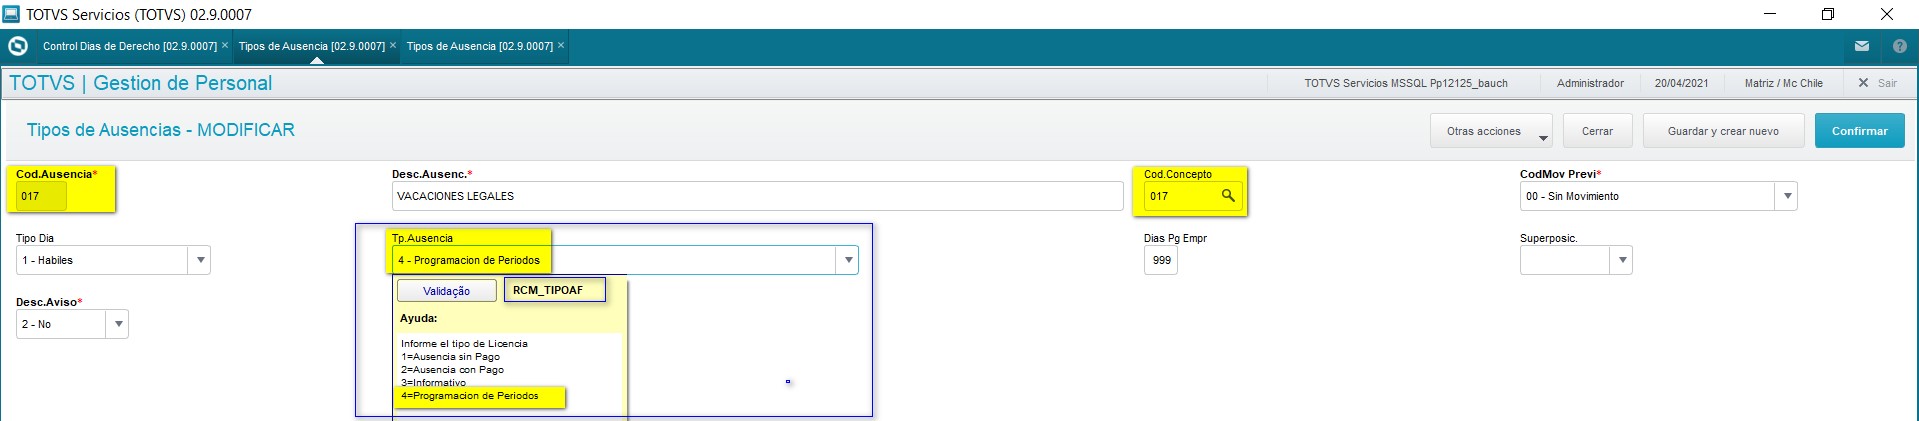Click the Confirmar button

pyautogui.click(x=1859, y=131)
